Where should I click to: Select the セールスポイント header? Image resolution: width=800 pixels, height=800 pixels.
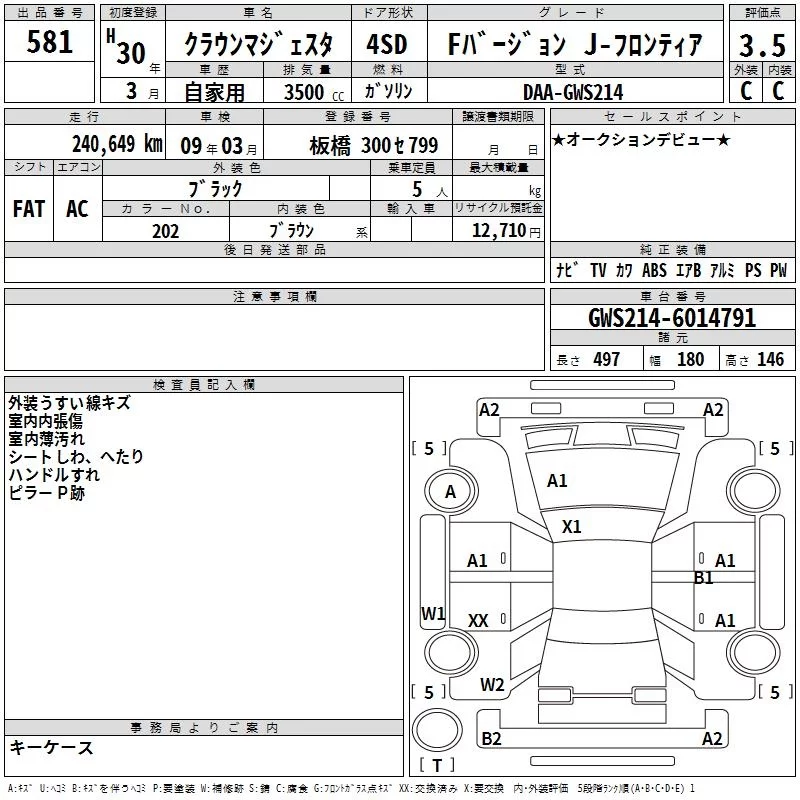point(672,116)
